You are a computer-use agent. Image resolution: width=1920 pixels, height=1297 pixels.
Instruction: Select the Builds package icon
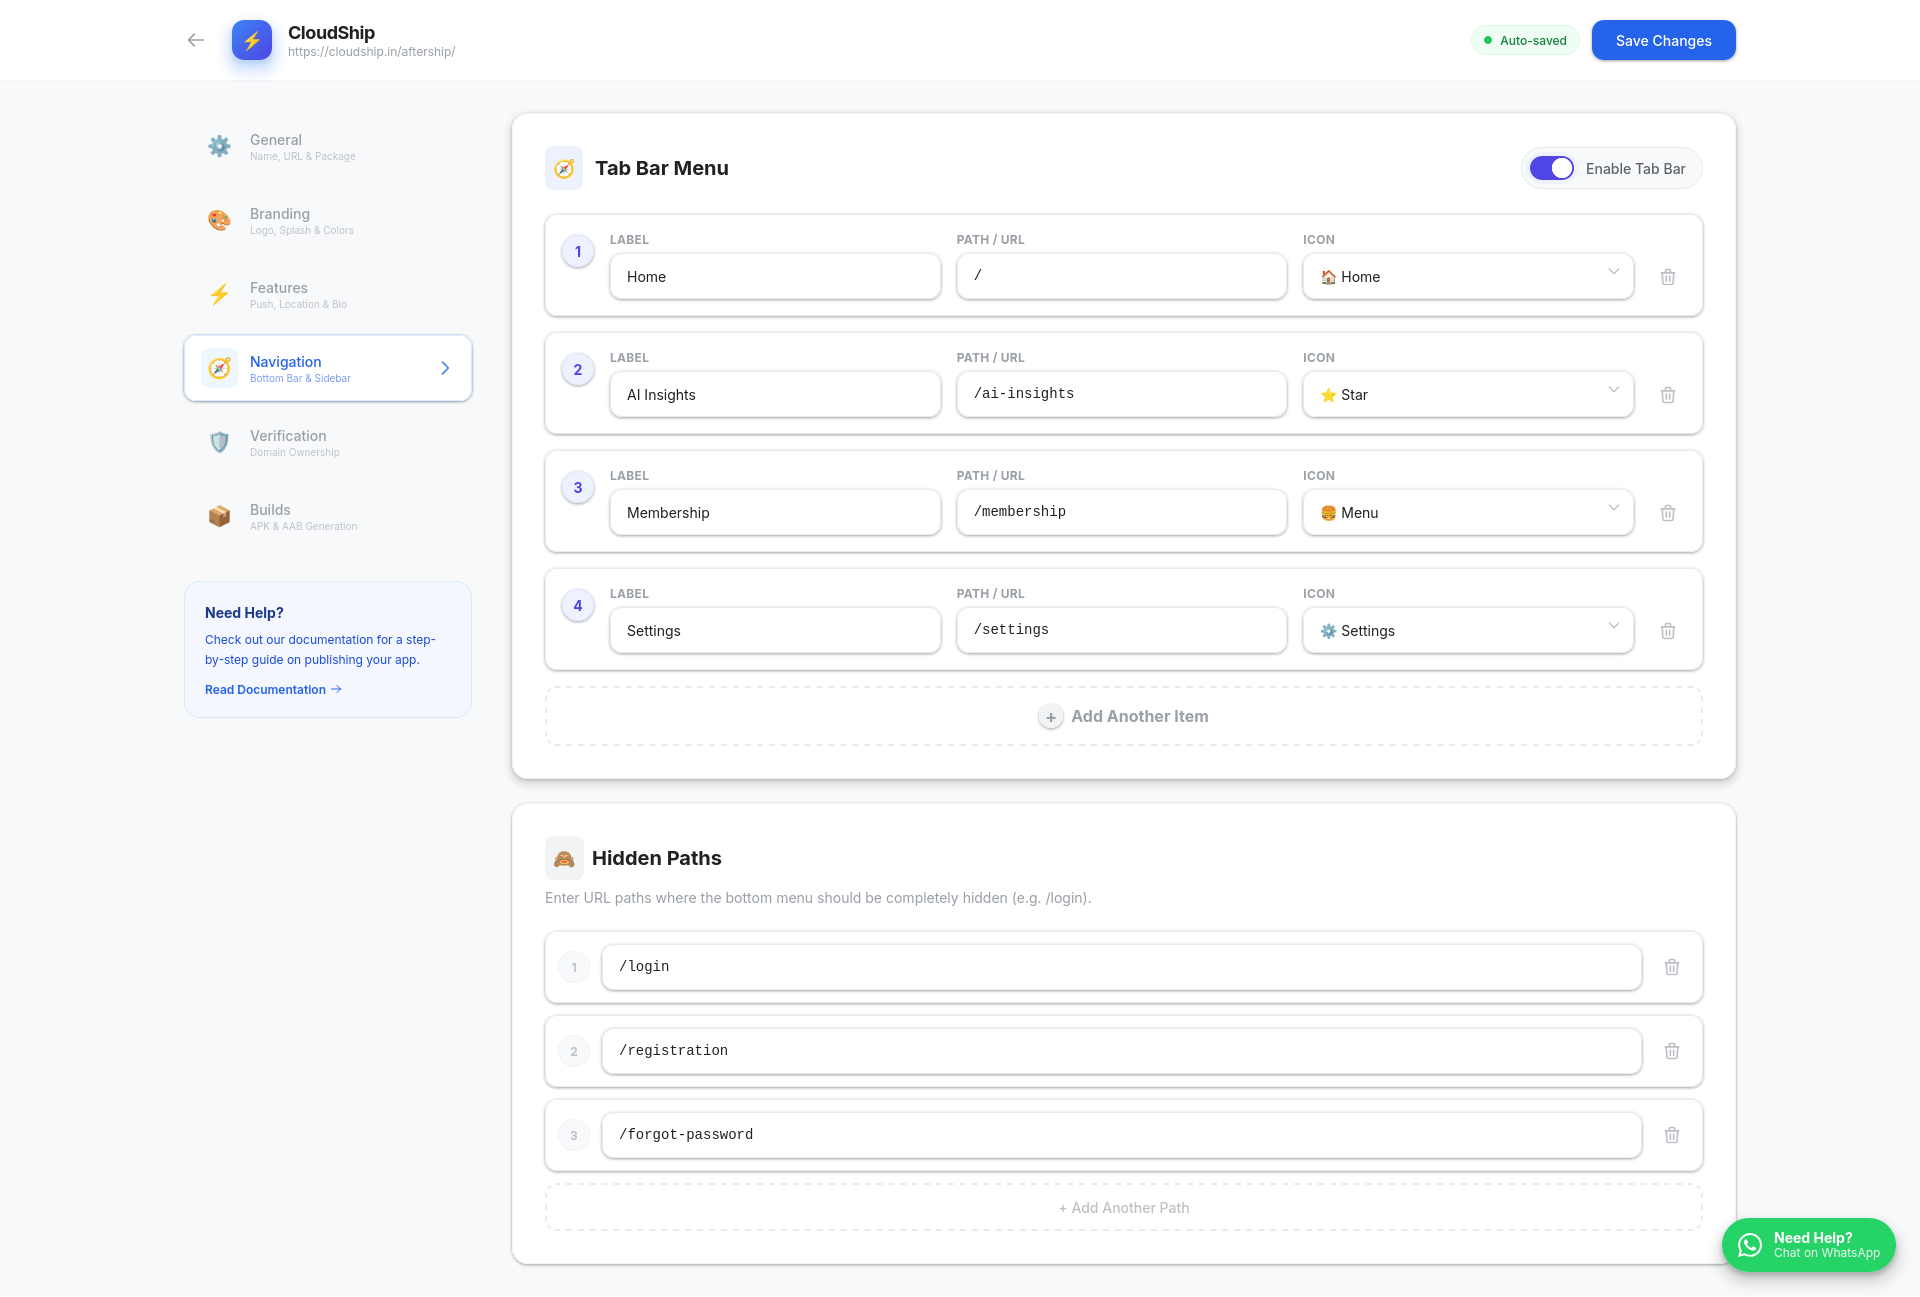(220, 516)
